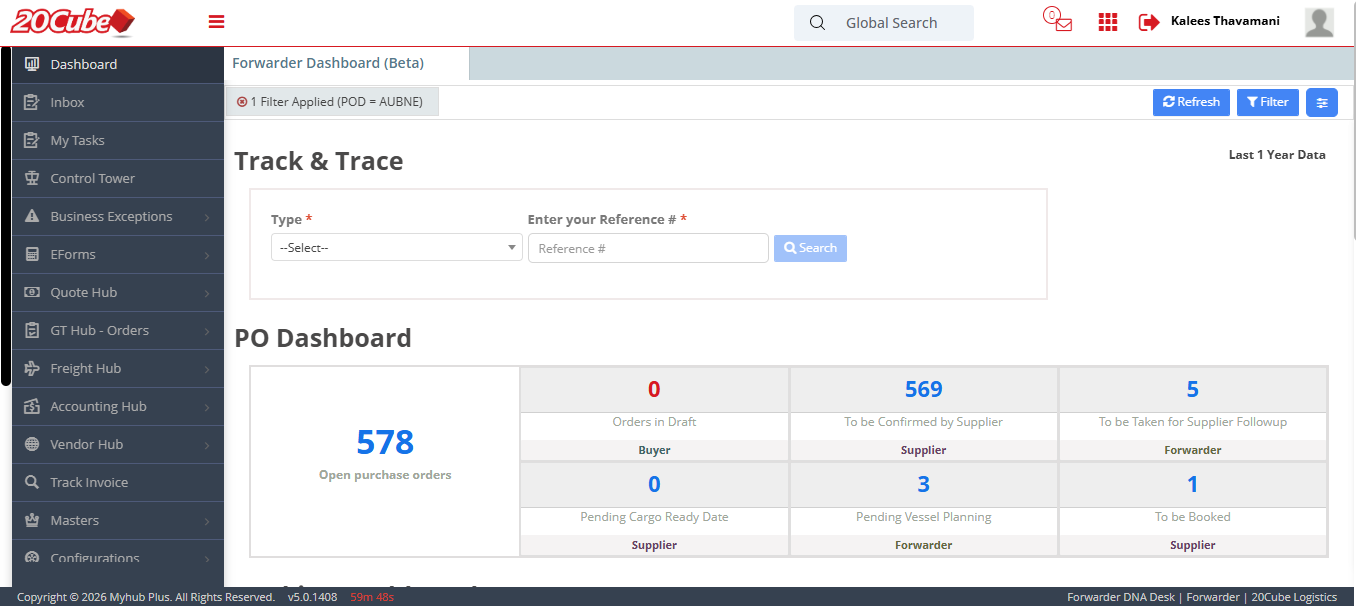
Task: Open the column settings sliders icon
Action: point(1321,102)
